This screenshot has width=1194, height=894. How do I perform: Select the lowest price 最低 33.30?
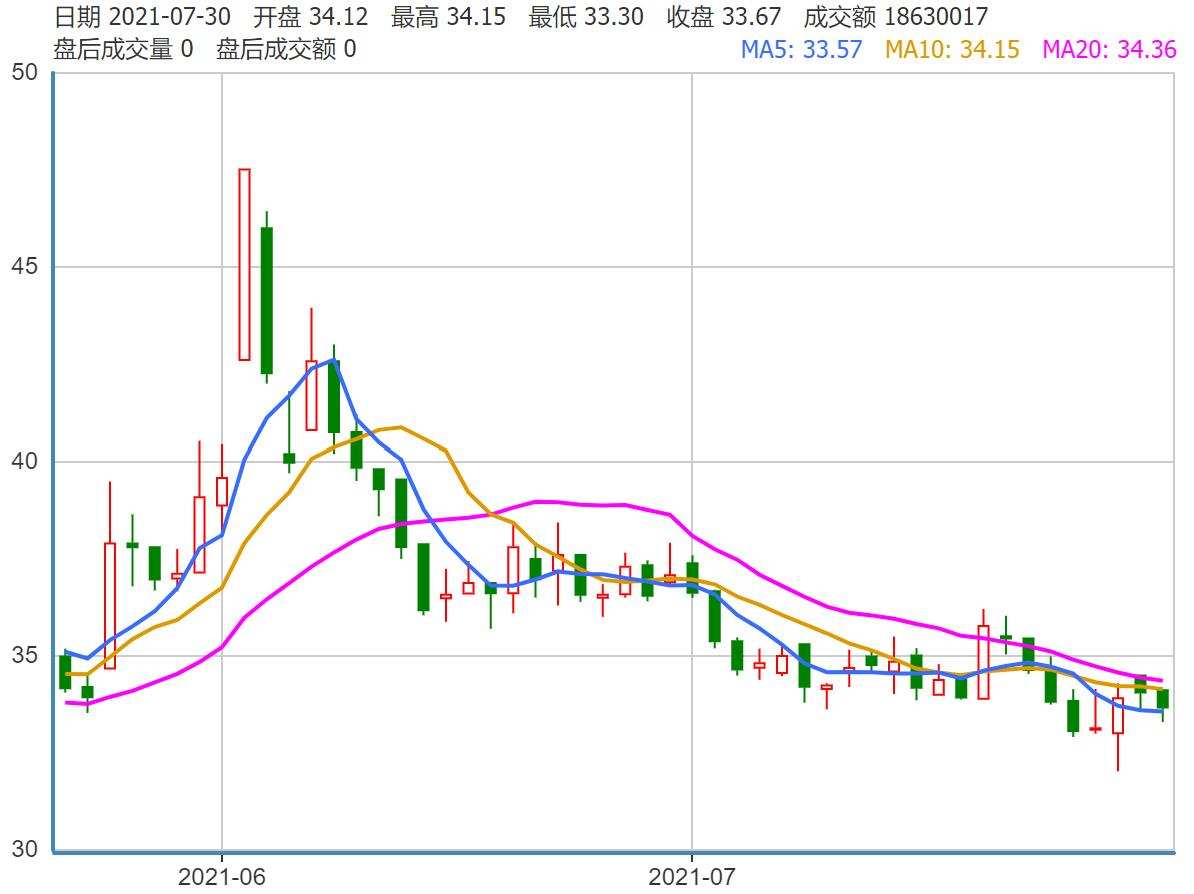(x=586, y=16)
